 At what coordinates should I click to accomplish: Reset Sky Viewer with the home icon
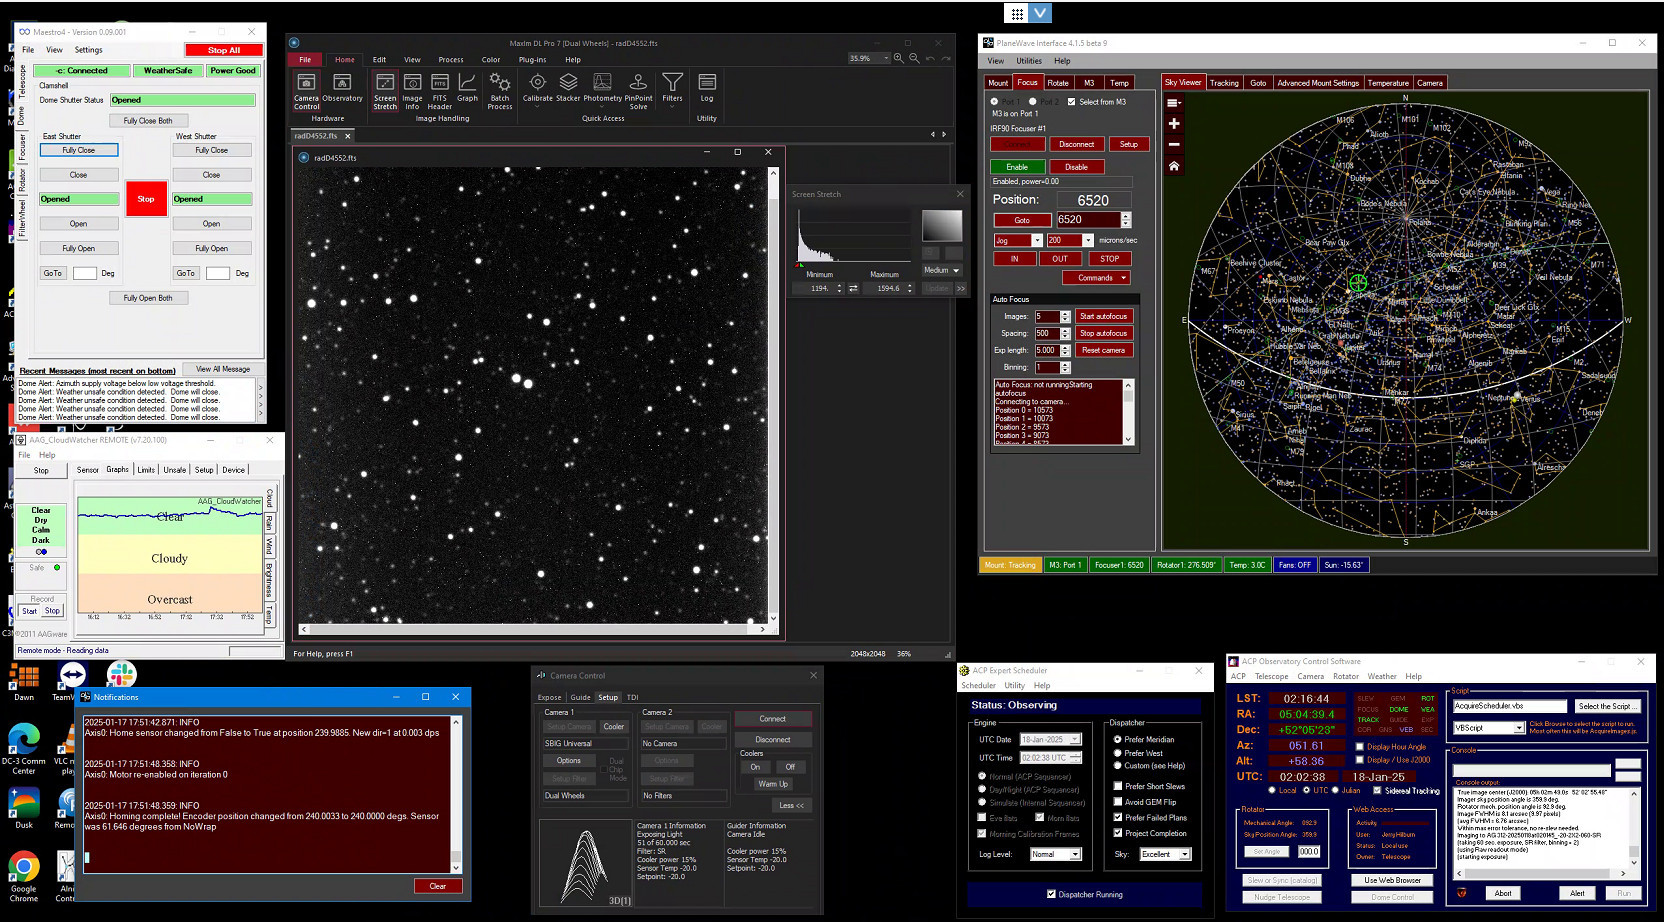[x=1174, y=166]
